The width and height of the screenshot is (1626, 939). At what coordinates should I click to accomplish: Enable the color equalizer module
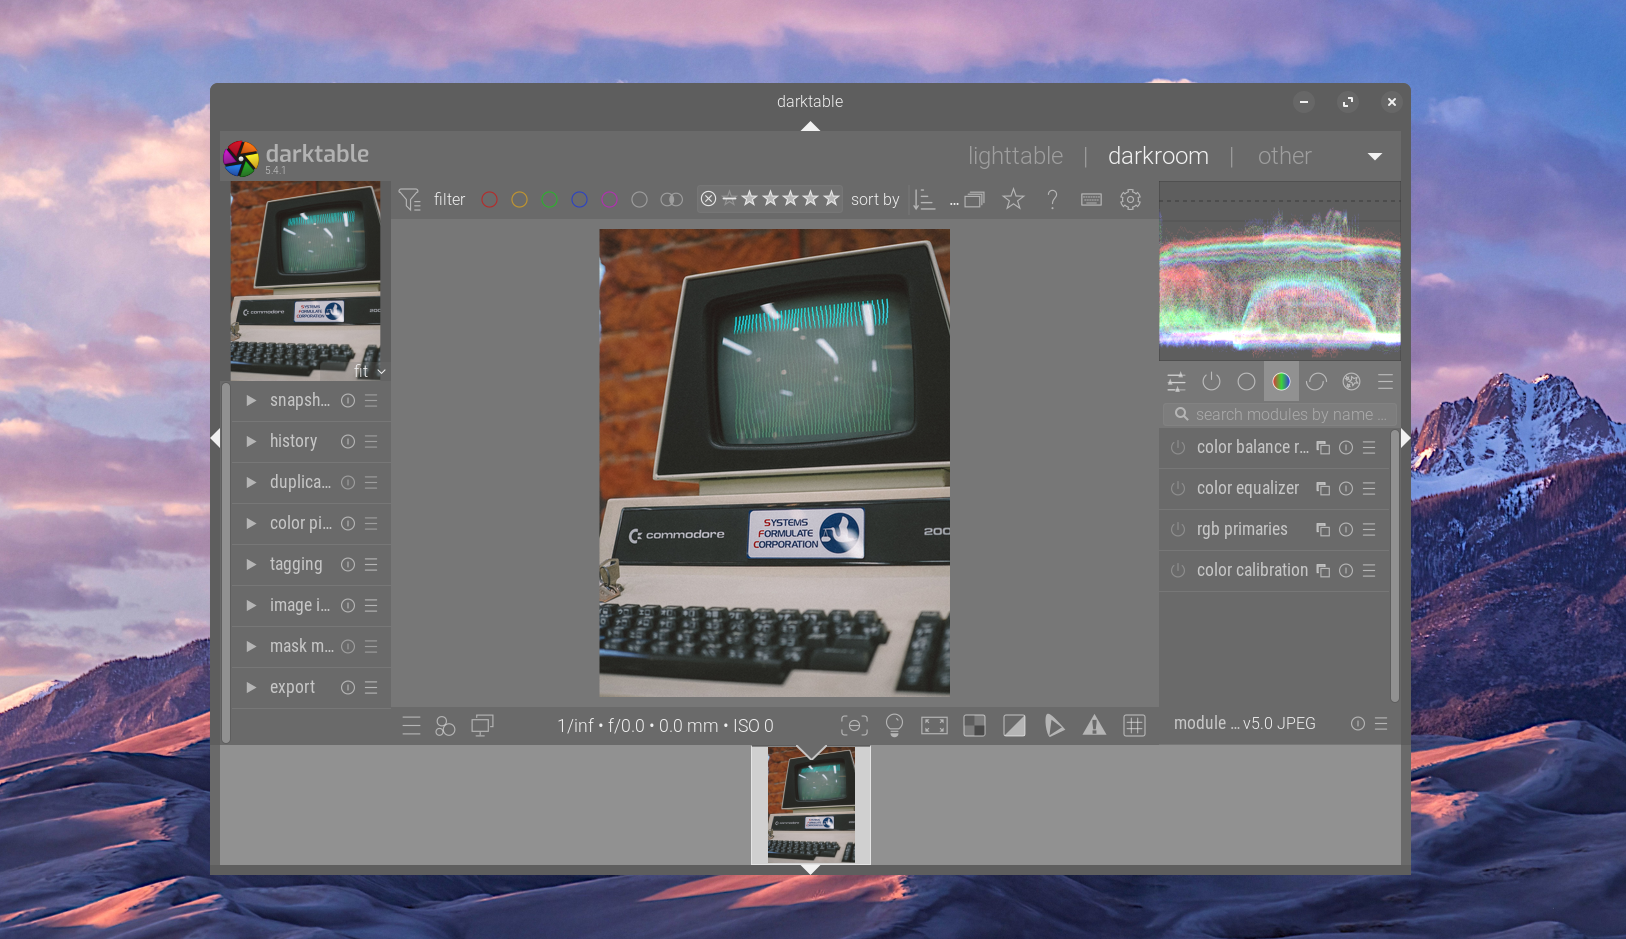(x=1178, y=488)
